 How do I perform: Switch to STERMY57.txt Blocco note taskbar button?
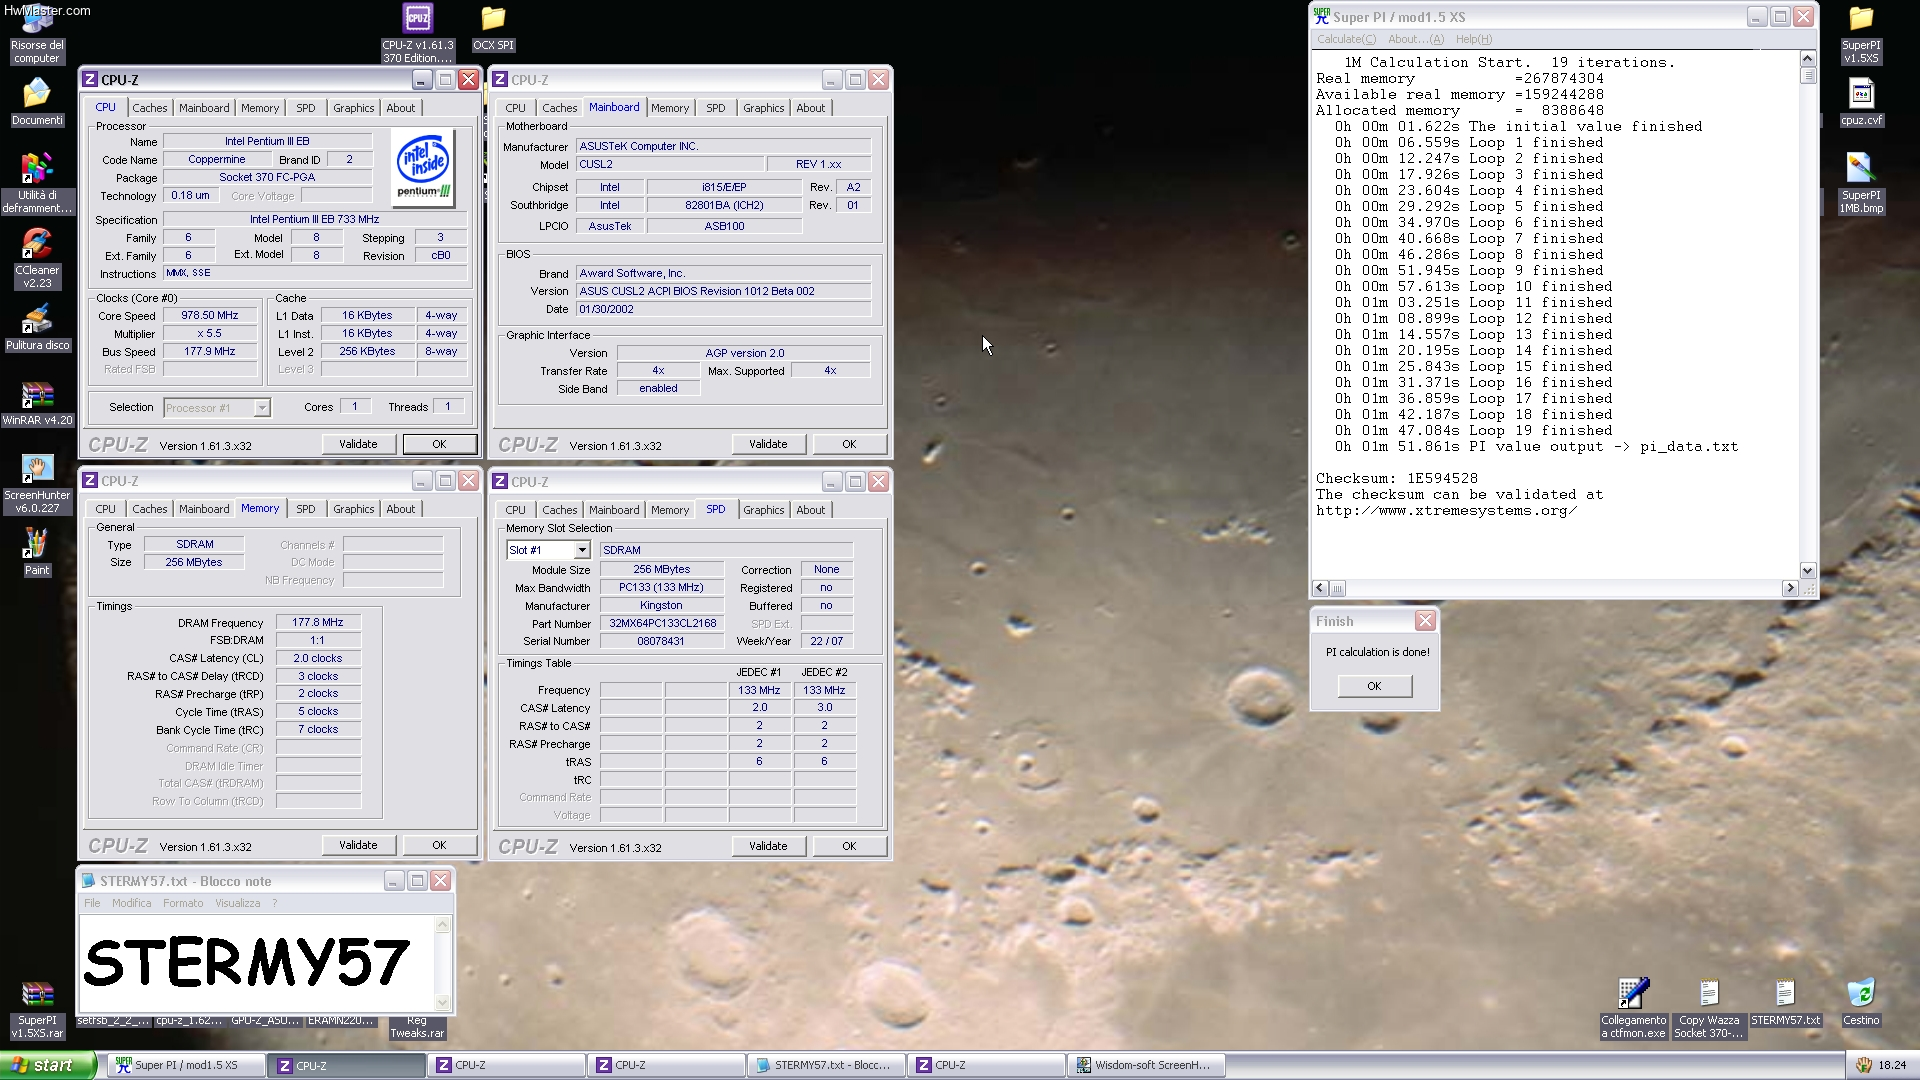(x=825, y=1065)
